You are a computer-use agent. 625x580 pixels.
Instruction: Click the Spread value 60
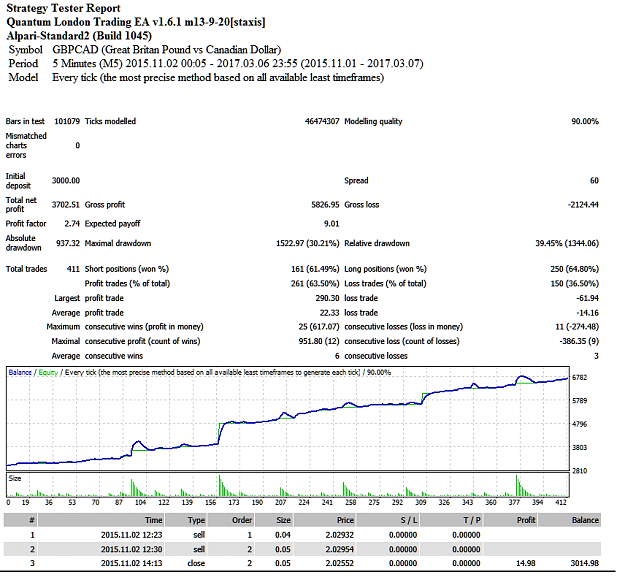(594, 181)
